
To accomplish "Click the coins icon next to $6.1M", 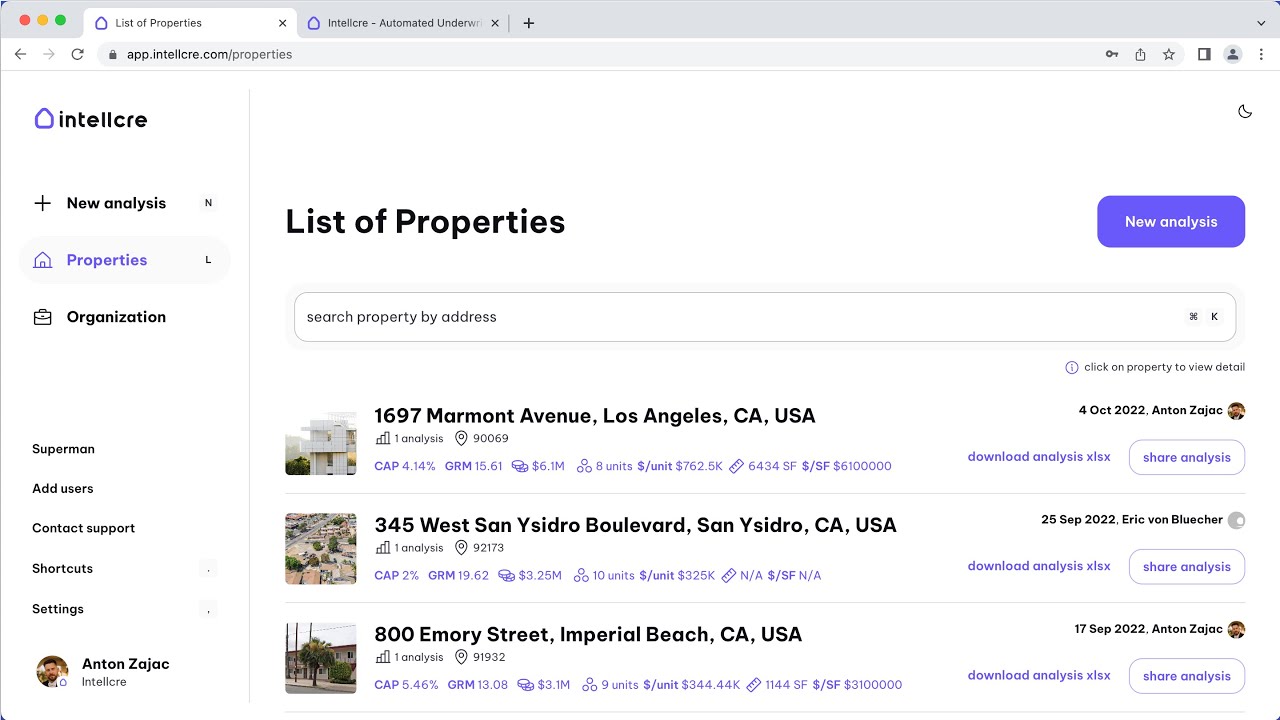I will click(x=520, y=466).
